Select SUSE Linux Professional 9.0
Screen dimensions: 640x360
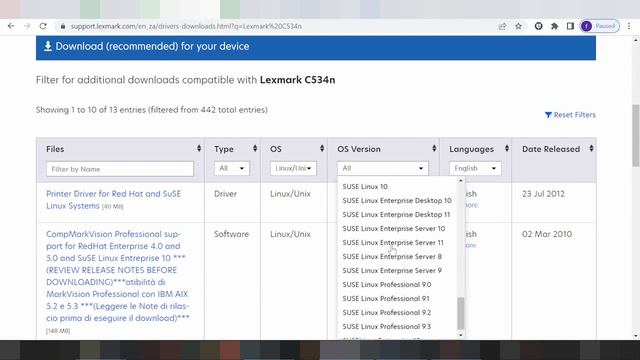coord(397,284)
